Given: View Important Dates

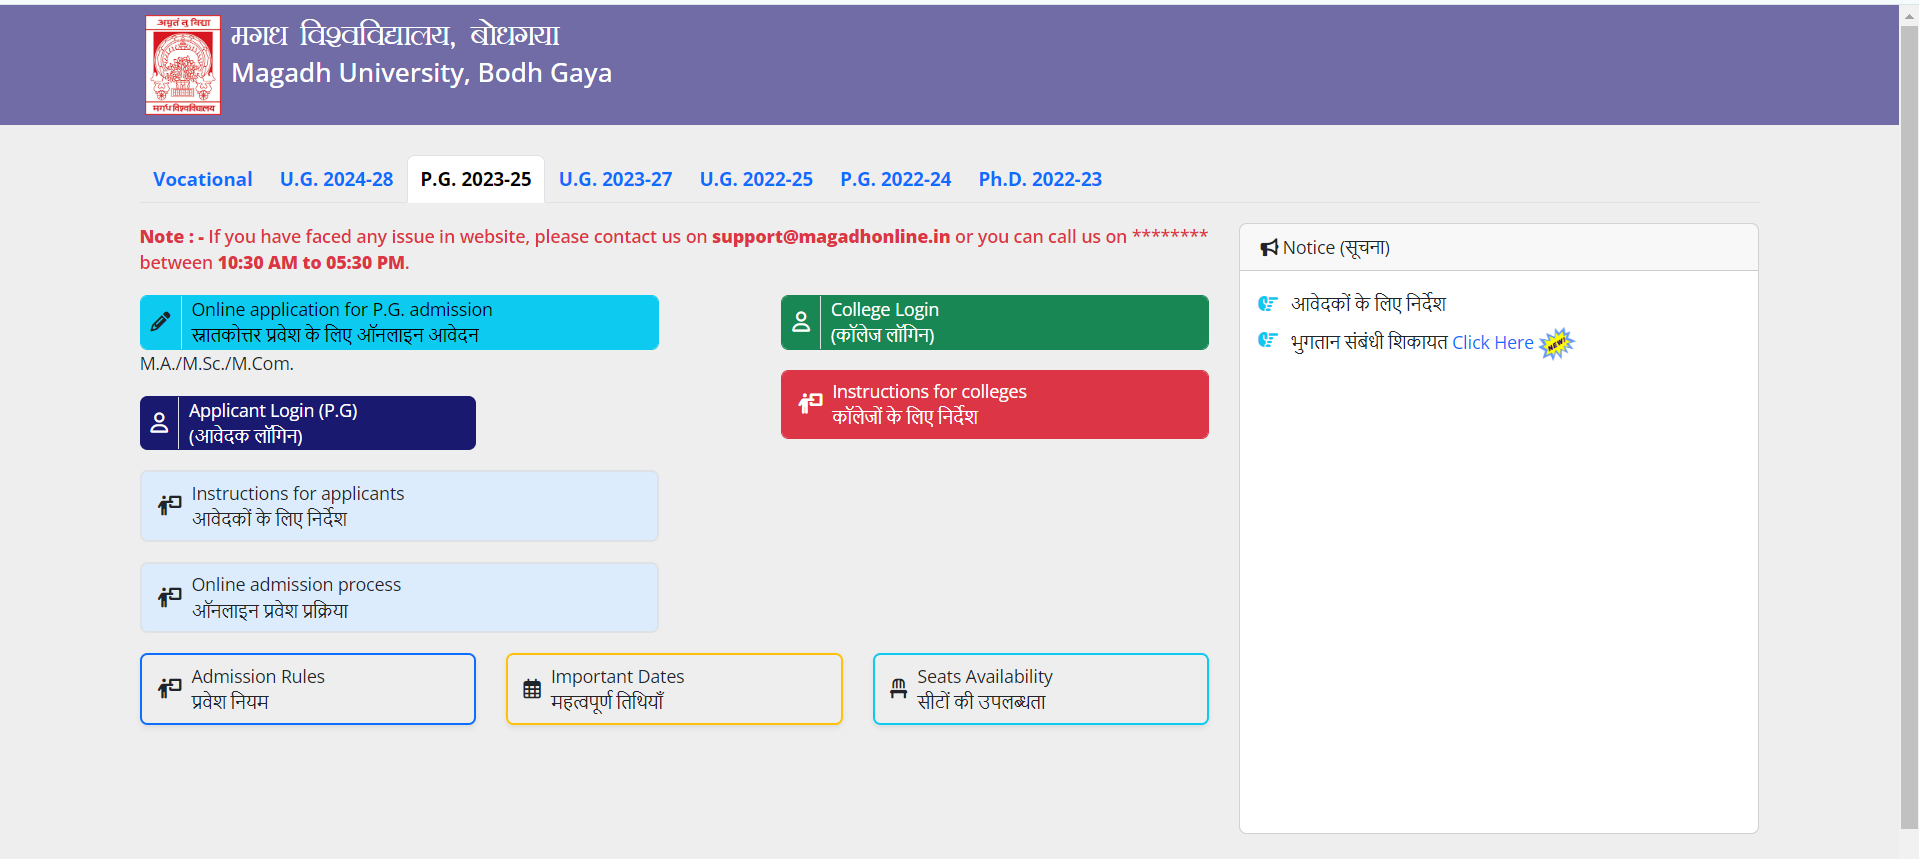Looking at the screenshot, I should 674,689.
